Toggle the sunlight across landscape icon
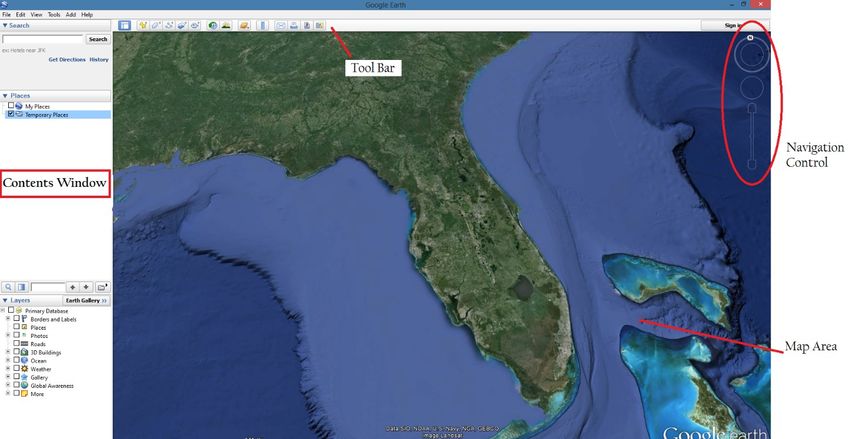The image size is (850, 439). tap(226, 25)
